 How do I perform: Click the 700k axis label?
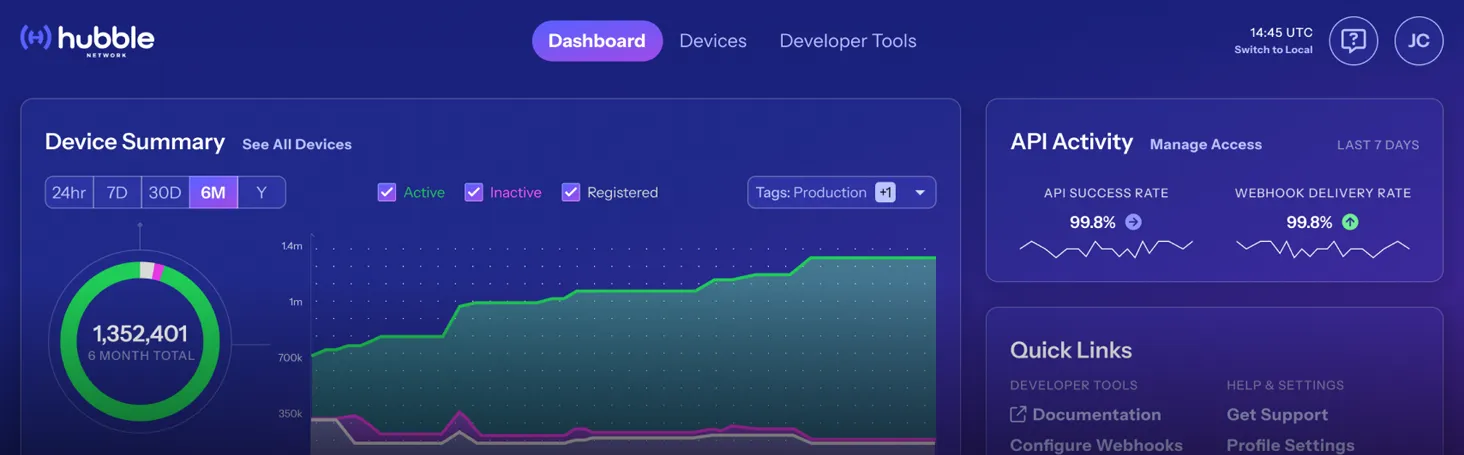coord(290,357)
